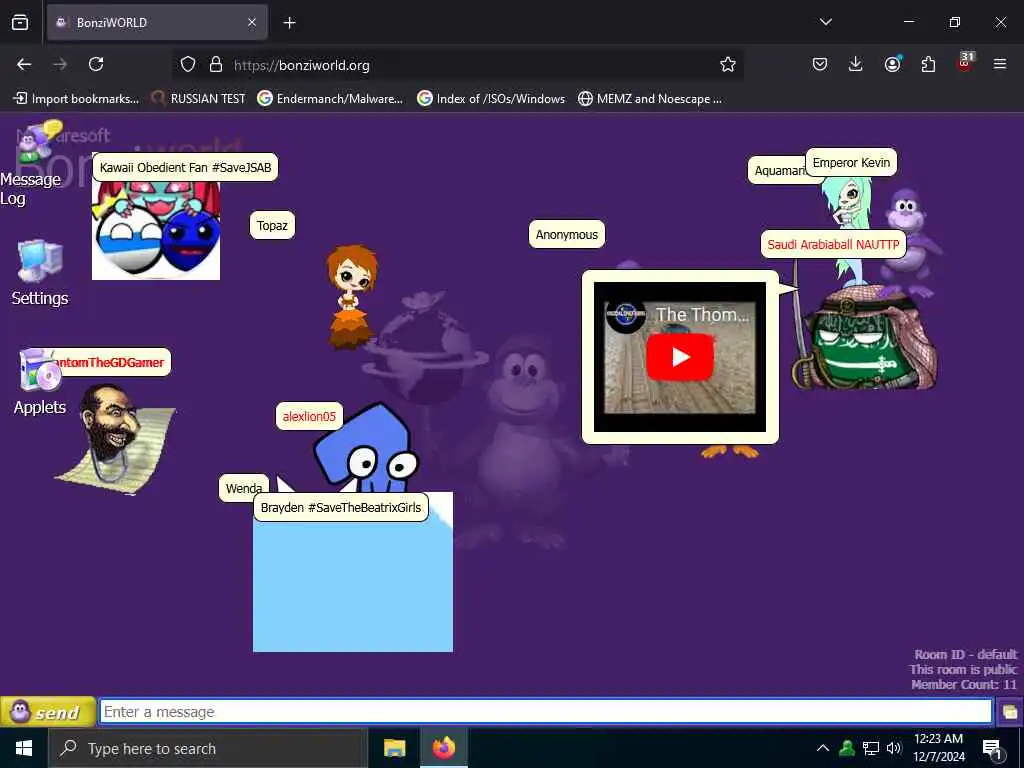This screenshot has width=1024, height=768.
Task: Open Import bookmarks... bookmark
Action: point(76,99)
